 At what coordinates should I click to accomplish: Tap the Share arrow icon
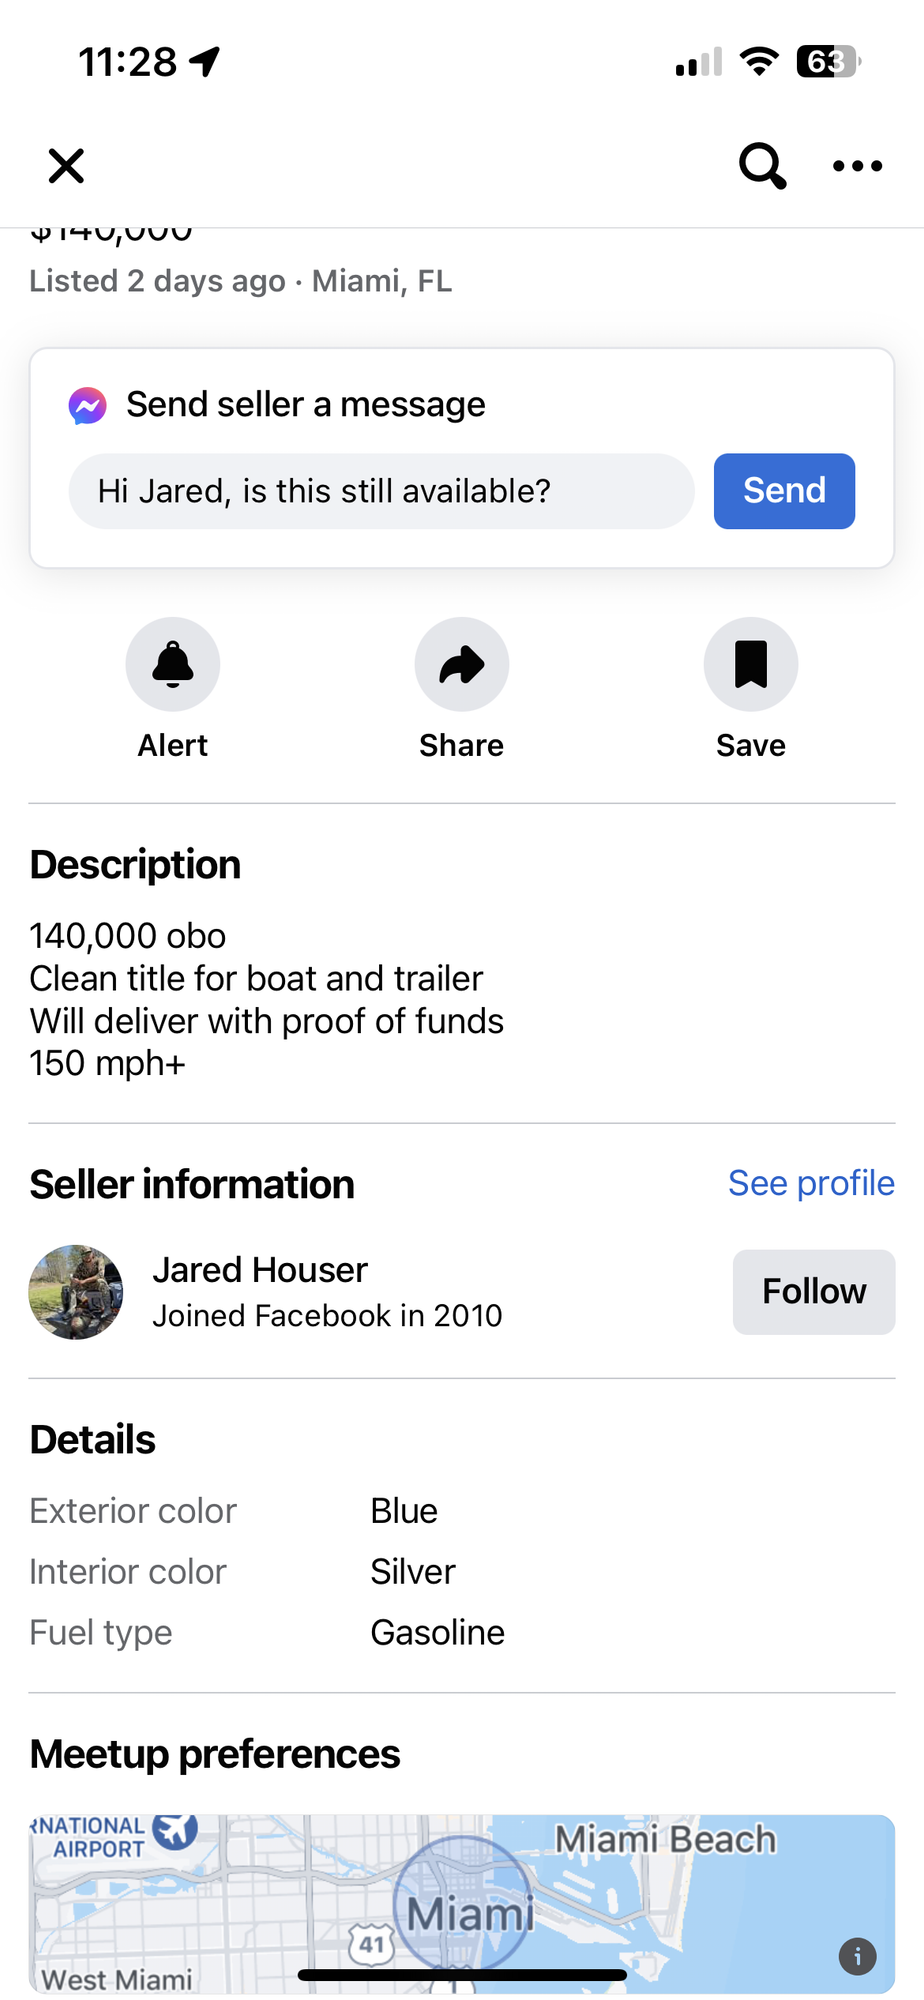[461, 664]
